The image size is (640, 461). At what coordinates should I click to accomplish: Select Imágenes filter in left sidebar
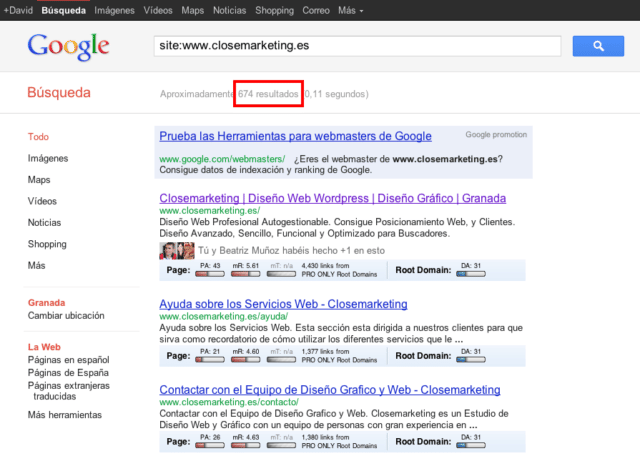[48, 158]
